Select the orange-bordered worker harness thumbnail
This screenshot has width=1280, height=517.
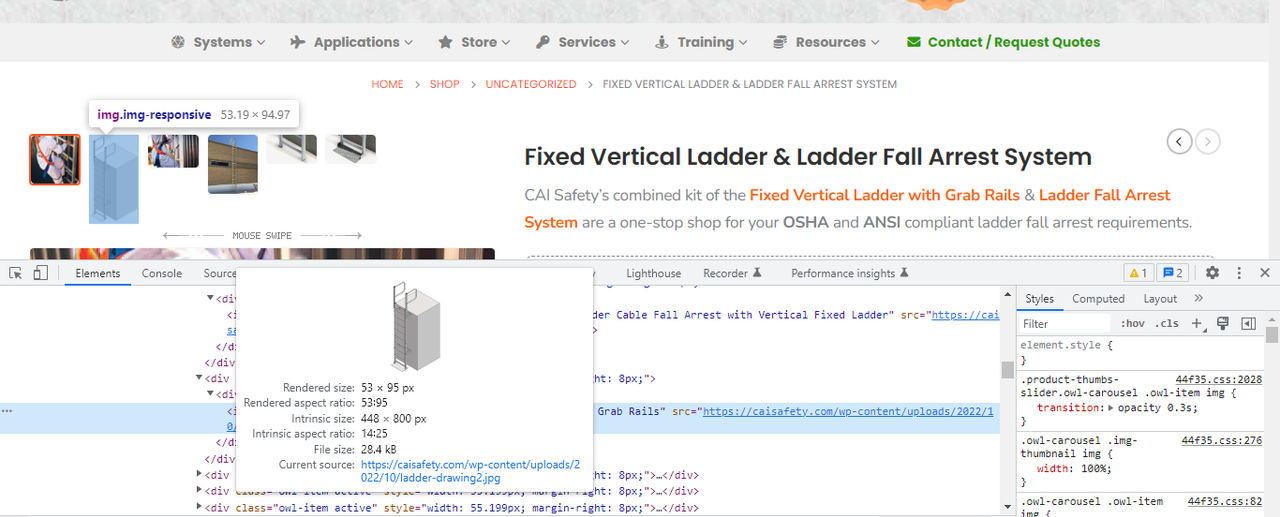55,160
